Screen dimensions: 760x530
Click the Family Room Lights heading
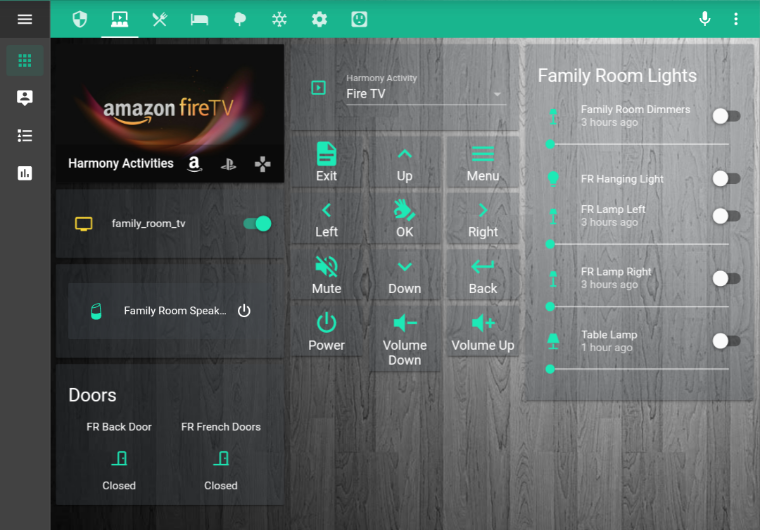click(617, 76)
